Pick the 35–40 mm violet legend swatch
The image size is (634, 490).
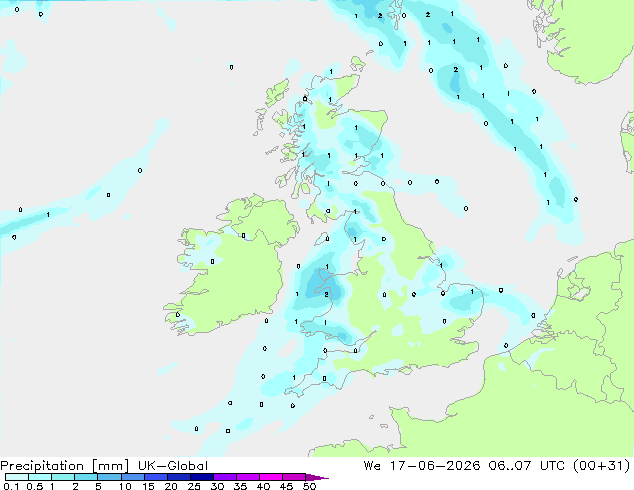tap(247, 477)
